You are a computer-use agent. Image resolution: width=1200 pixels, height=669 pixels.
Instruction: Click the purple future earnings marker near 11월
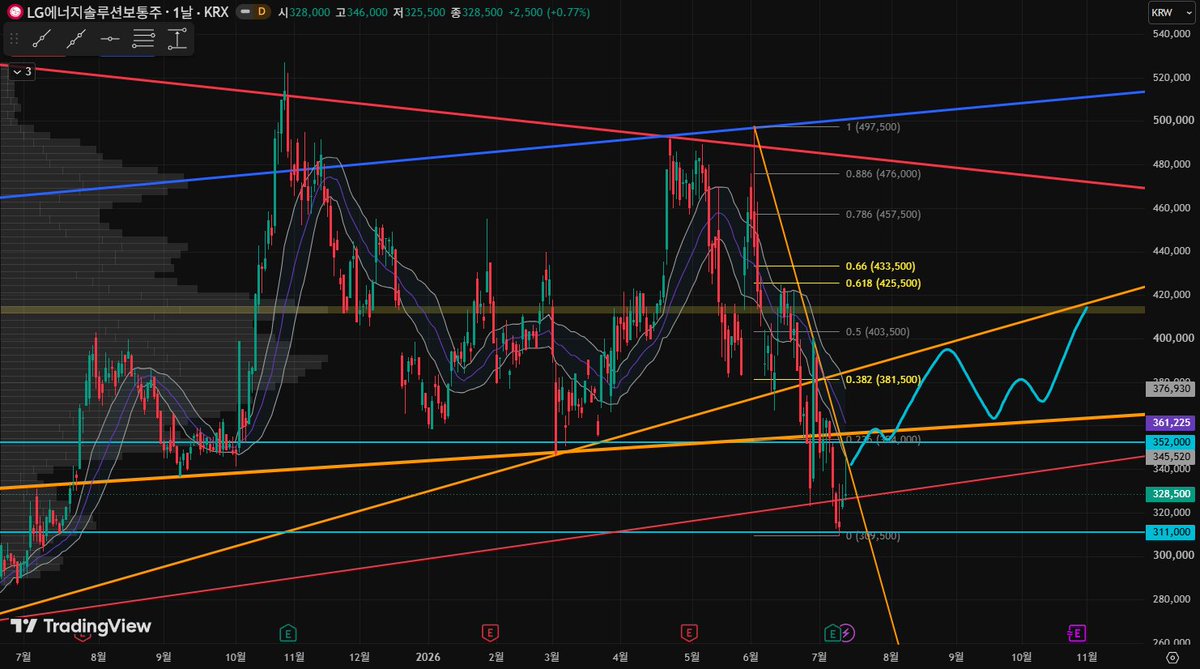1077,632
